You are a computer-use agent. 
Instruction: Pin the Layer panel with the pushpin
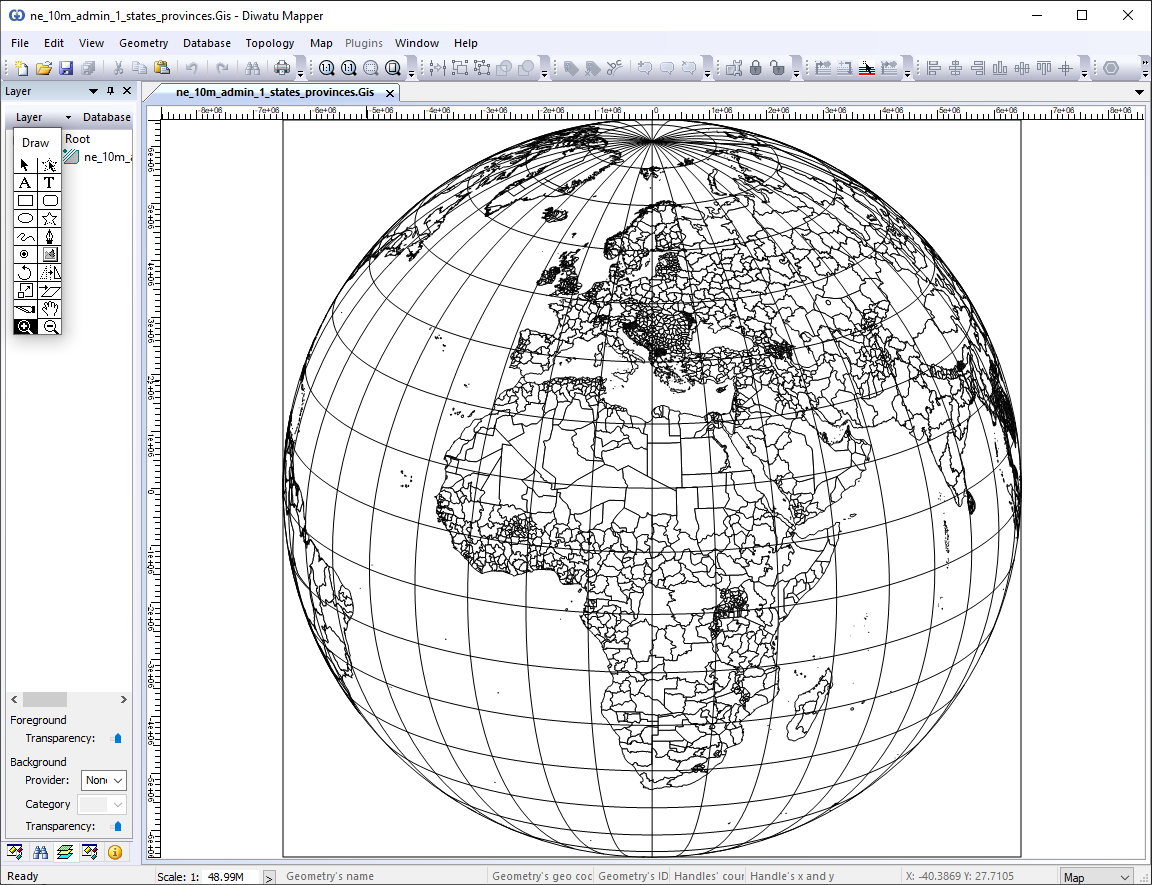[x=111, y=90]
